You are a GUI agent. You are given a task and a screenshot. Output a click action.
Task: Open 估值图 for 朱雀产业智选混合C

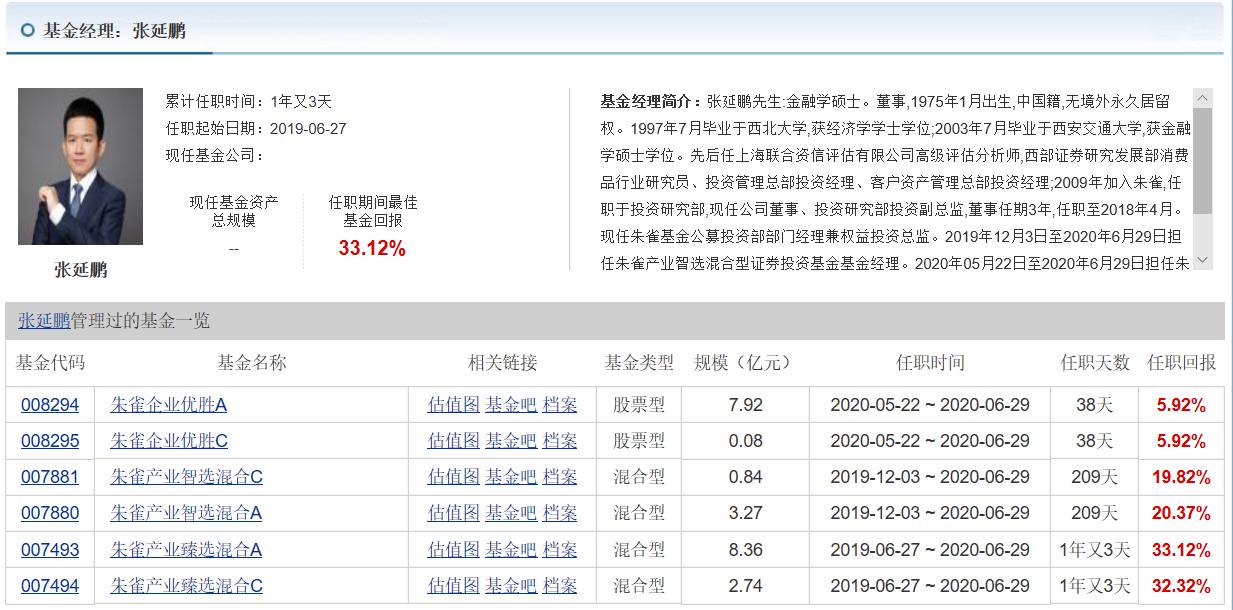tap(454, 477)
